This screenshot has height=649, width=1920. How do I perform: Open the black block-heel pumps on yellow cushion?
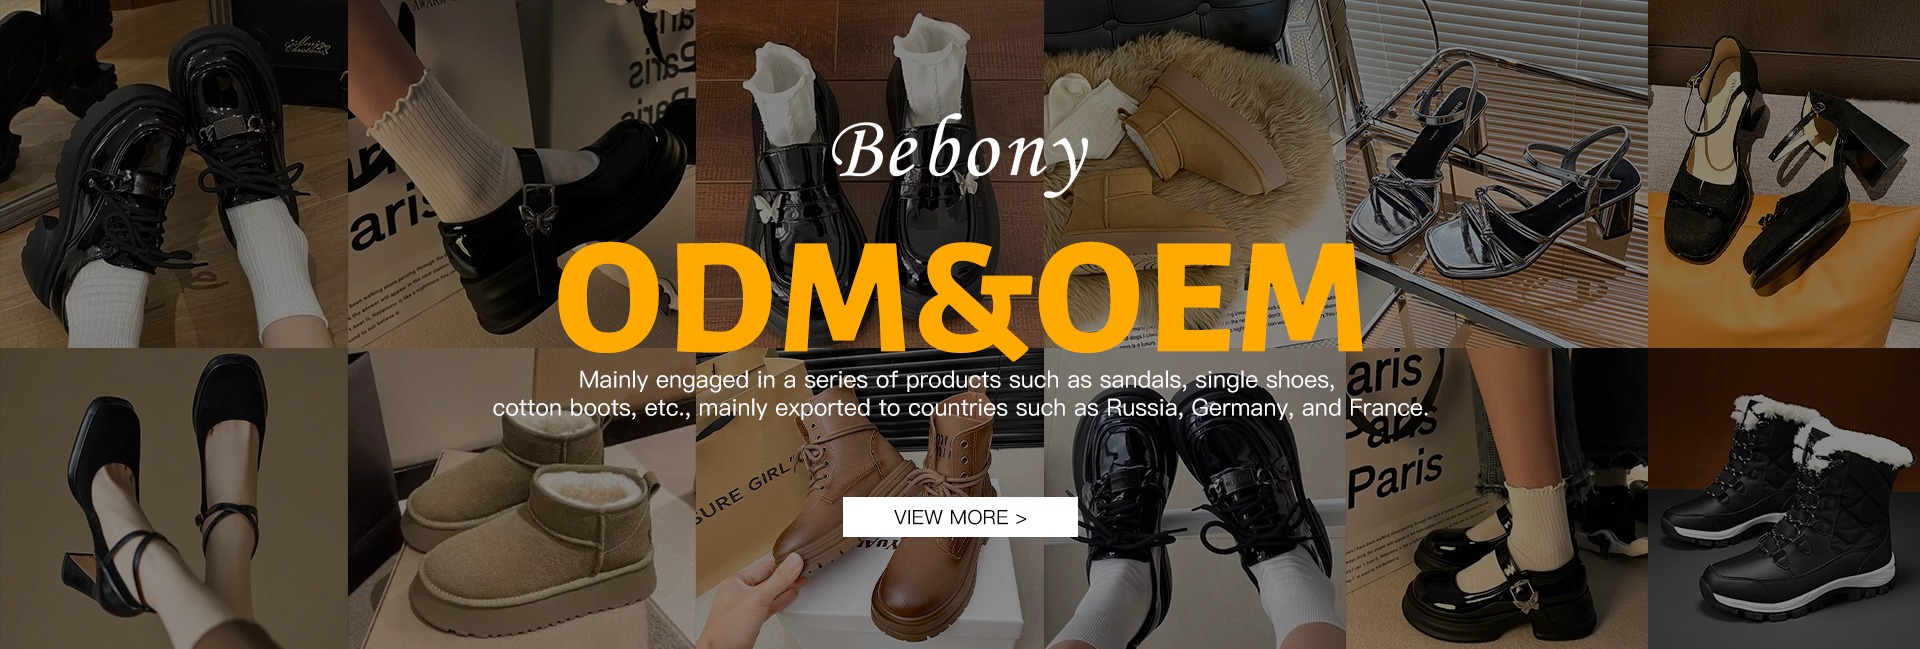(1784, 174)
